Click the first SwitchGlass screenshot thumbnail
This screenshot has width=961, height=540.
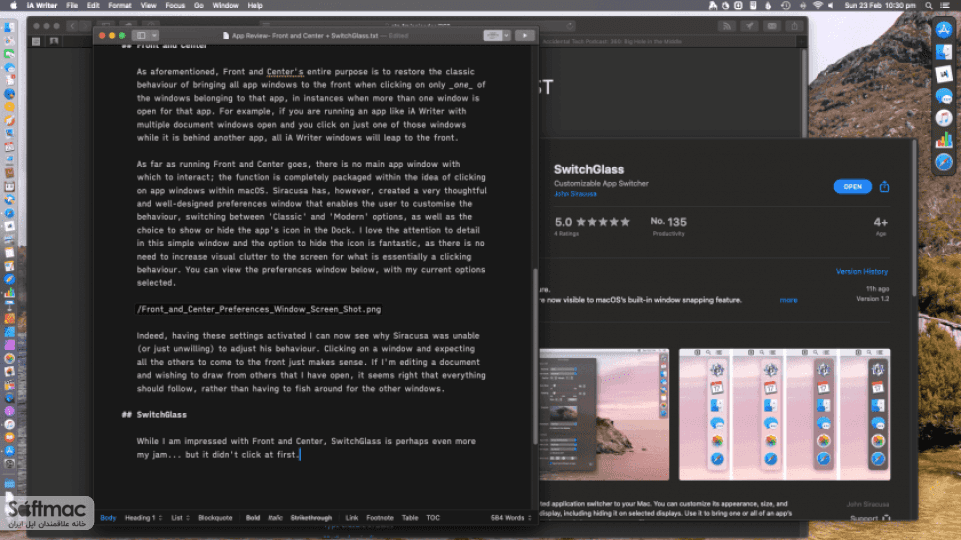[604, 414]
